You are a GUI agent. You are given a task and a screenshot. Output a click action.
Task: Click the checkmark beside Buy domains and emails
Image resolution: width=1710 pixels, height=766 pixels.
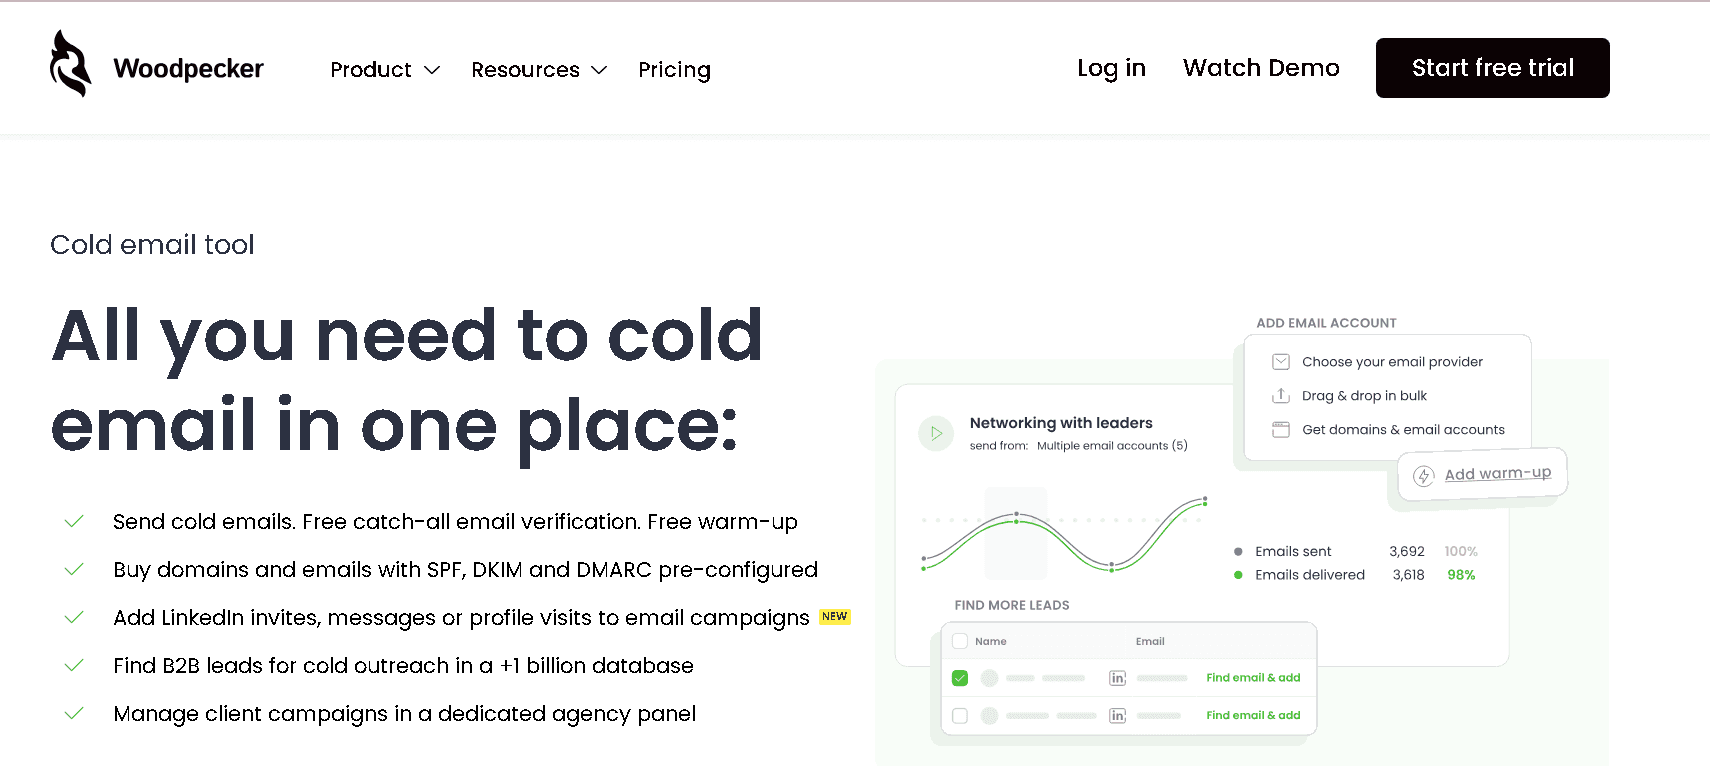[x=74, y=570]
